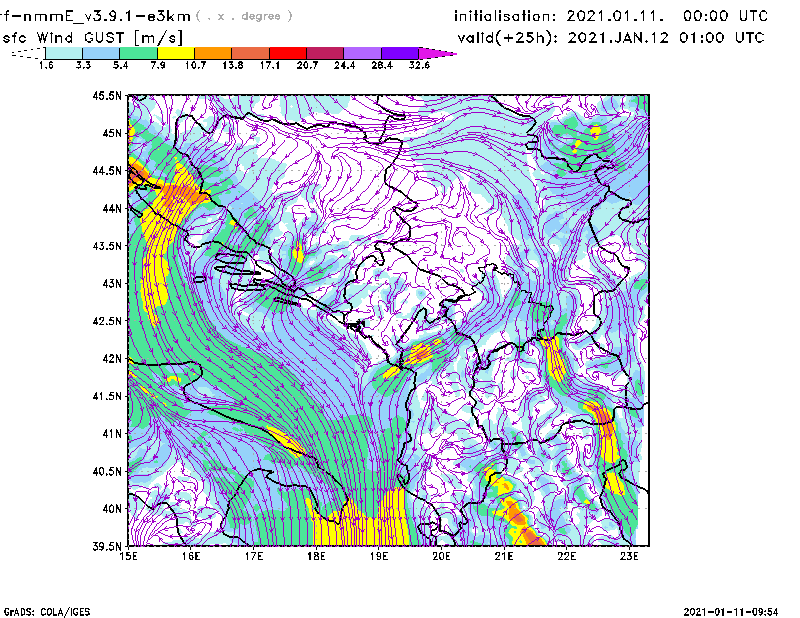Viewport: 800px width, 618px height.
Task: Click the magenta arrow end of colorbar
Action: coord(437,53)
